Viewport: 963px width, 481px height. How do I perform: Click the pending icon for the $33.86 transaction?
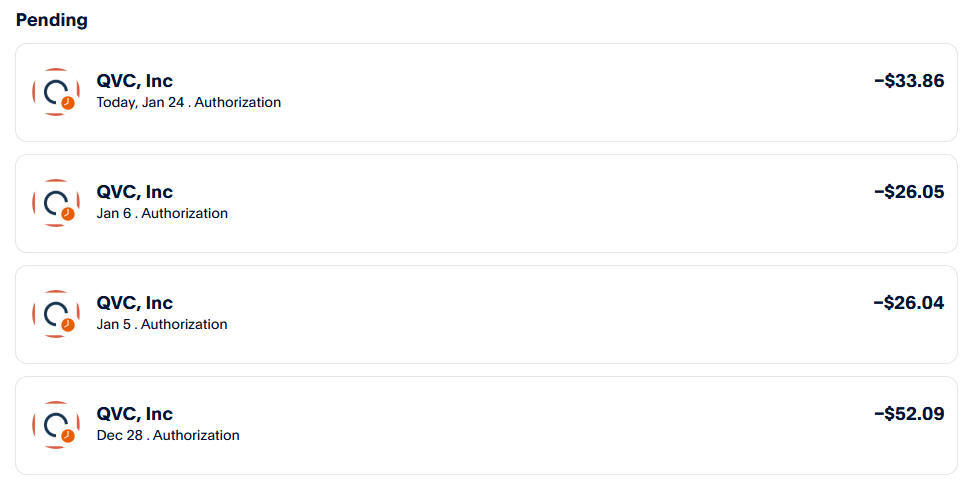56,92
